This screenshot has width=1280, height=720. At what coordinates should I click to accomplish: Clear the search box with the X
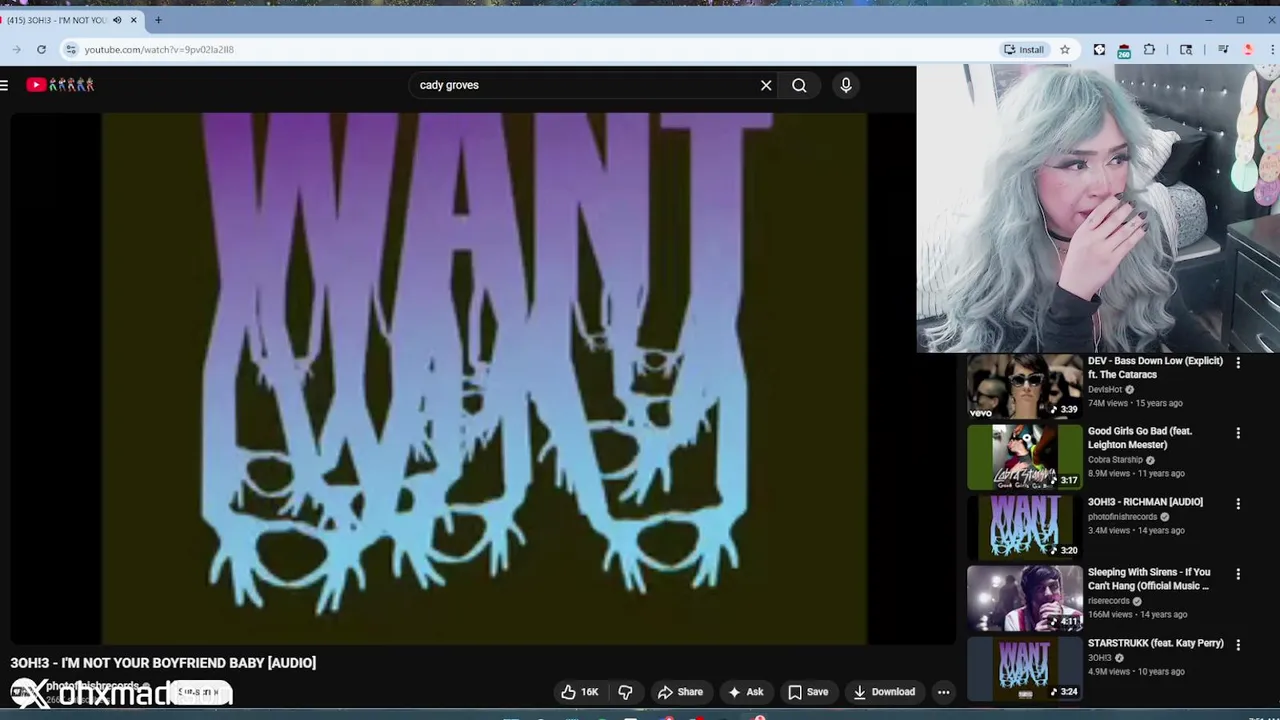pos(766,85)
